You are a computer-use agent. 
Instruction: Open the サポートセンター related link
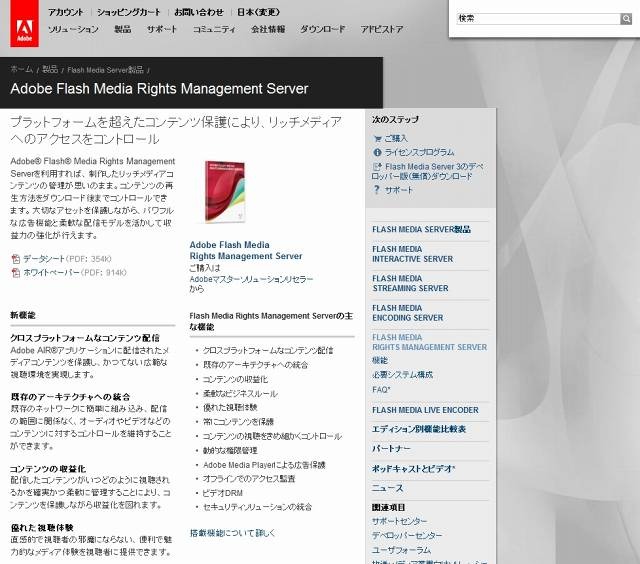point(399,521)
